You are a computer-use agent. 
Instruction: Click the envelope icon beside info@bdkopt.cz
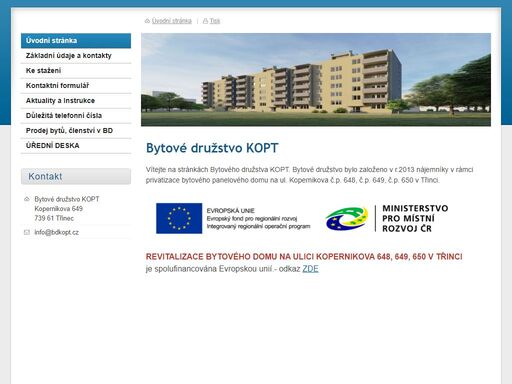[x=27, y=232]
